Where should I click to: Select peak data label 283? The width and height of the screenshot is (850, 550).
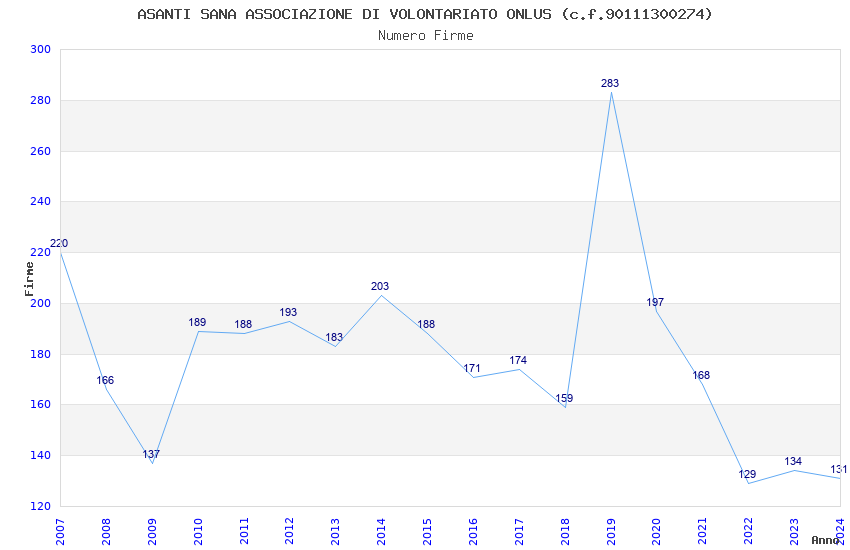[x=610, y=83]
